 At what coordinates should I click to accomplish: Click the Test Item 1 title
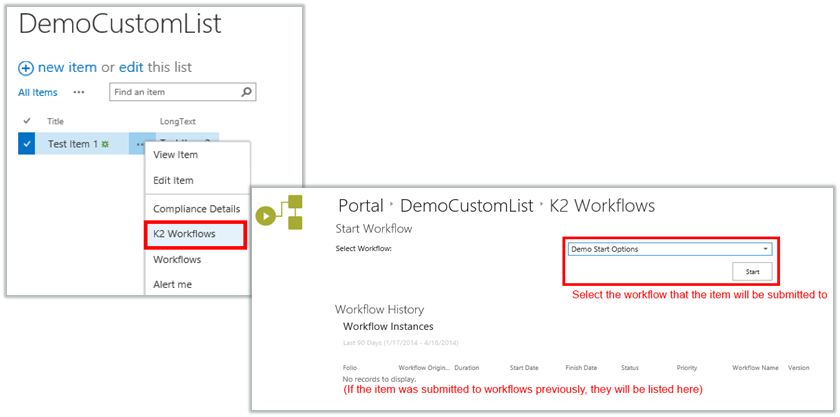[x=73, y=144]
